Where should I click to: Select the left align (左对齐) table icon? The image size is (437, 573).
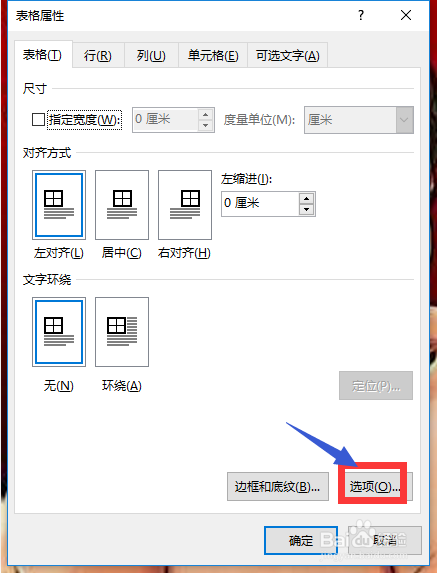click(59, 205)
